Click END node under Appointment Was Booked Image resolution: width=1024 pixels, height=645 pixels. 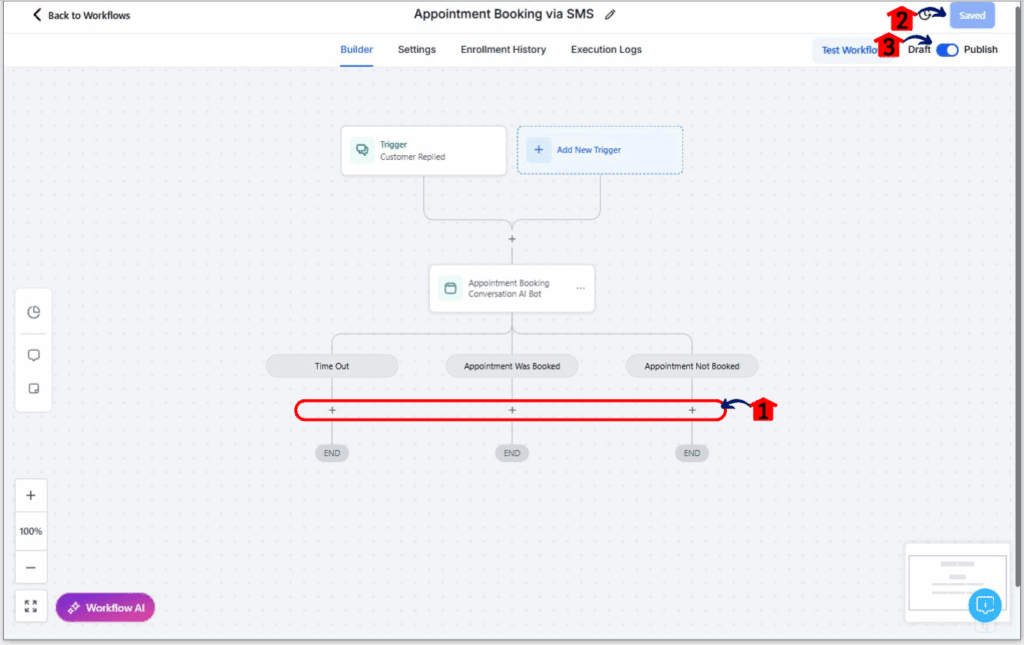pyautogui.click(x=512, y=453)
